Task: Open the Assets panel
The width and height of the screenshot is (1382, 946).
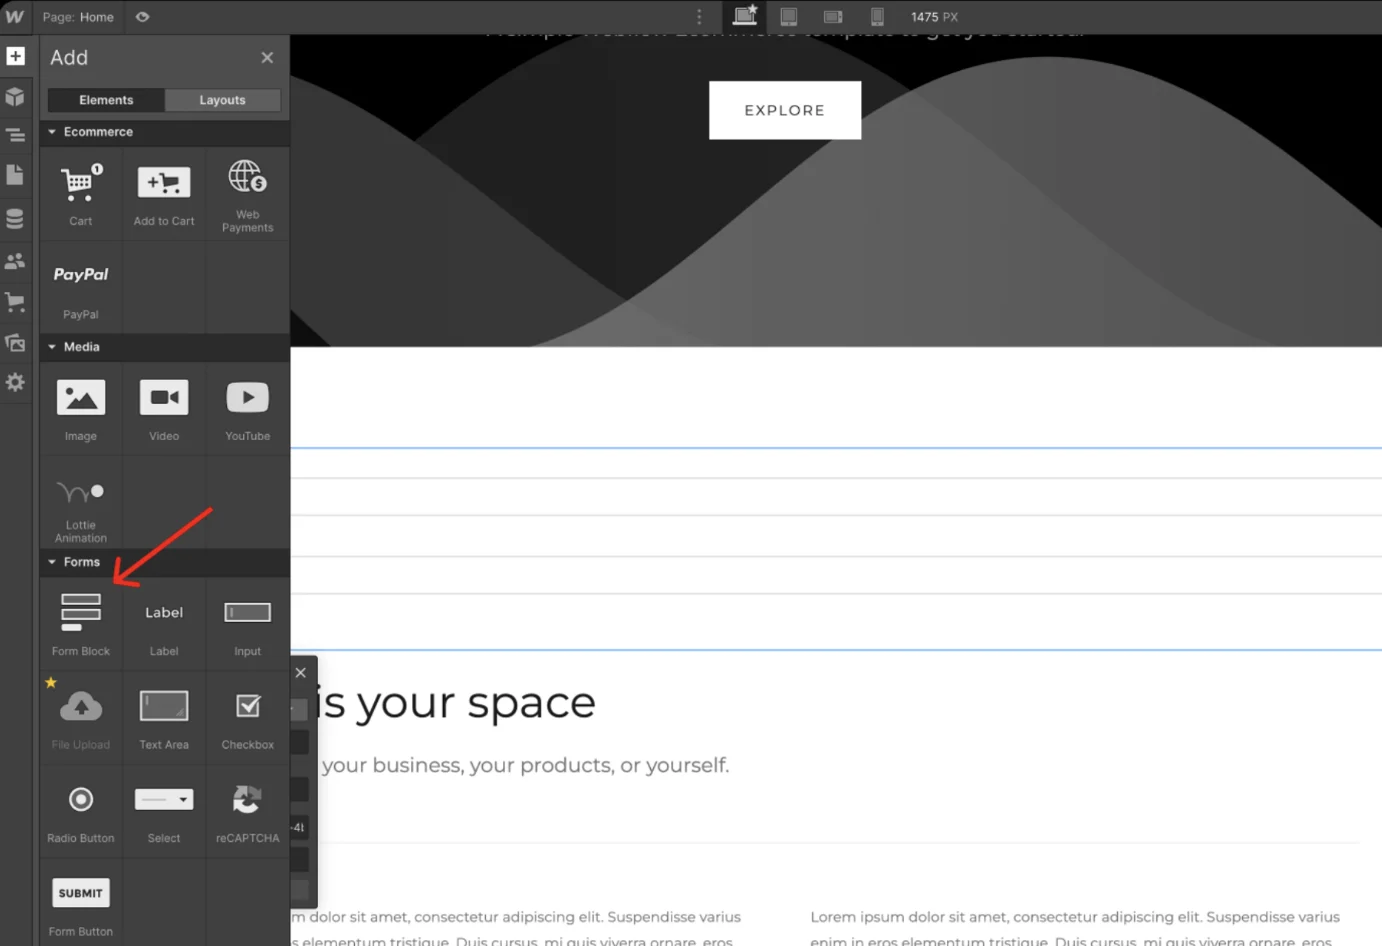Action: click(x=16, y=343)
